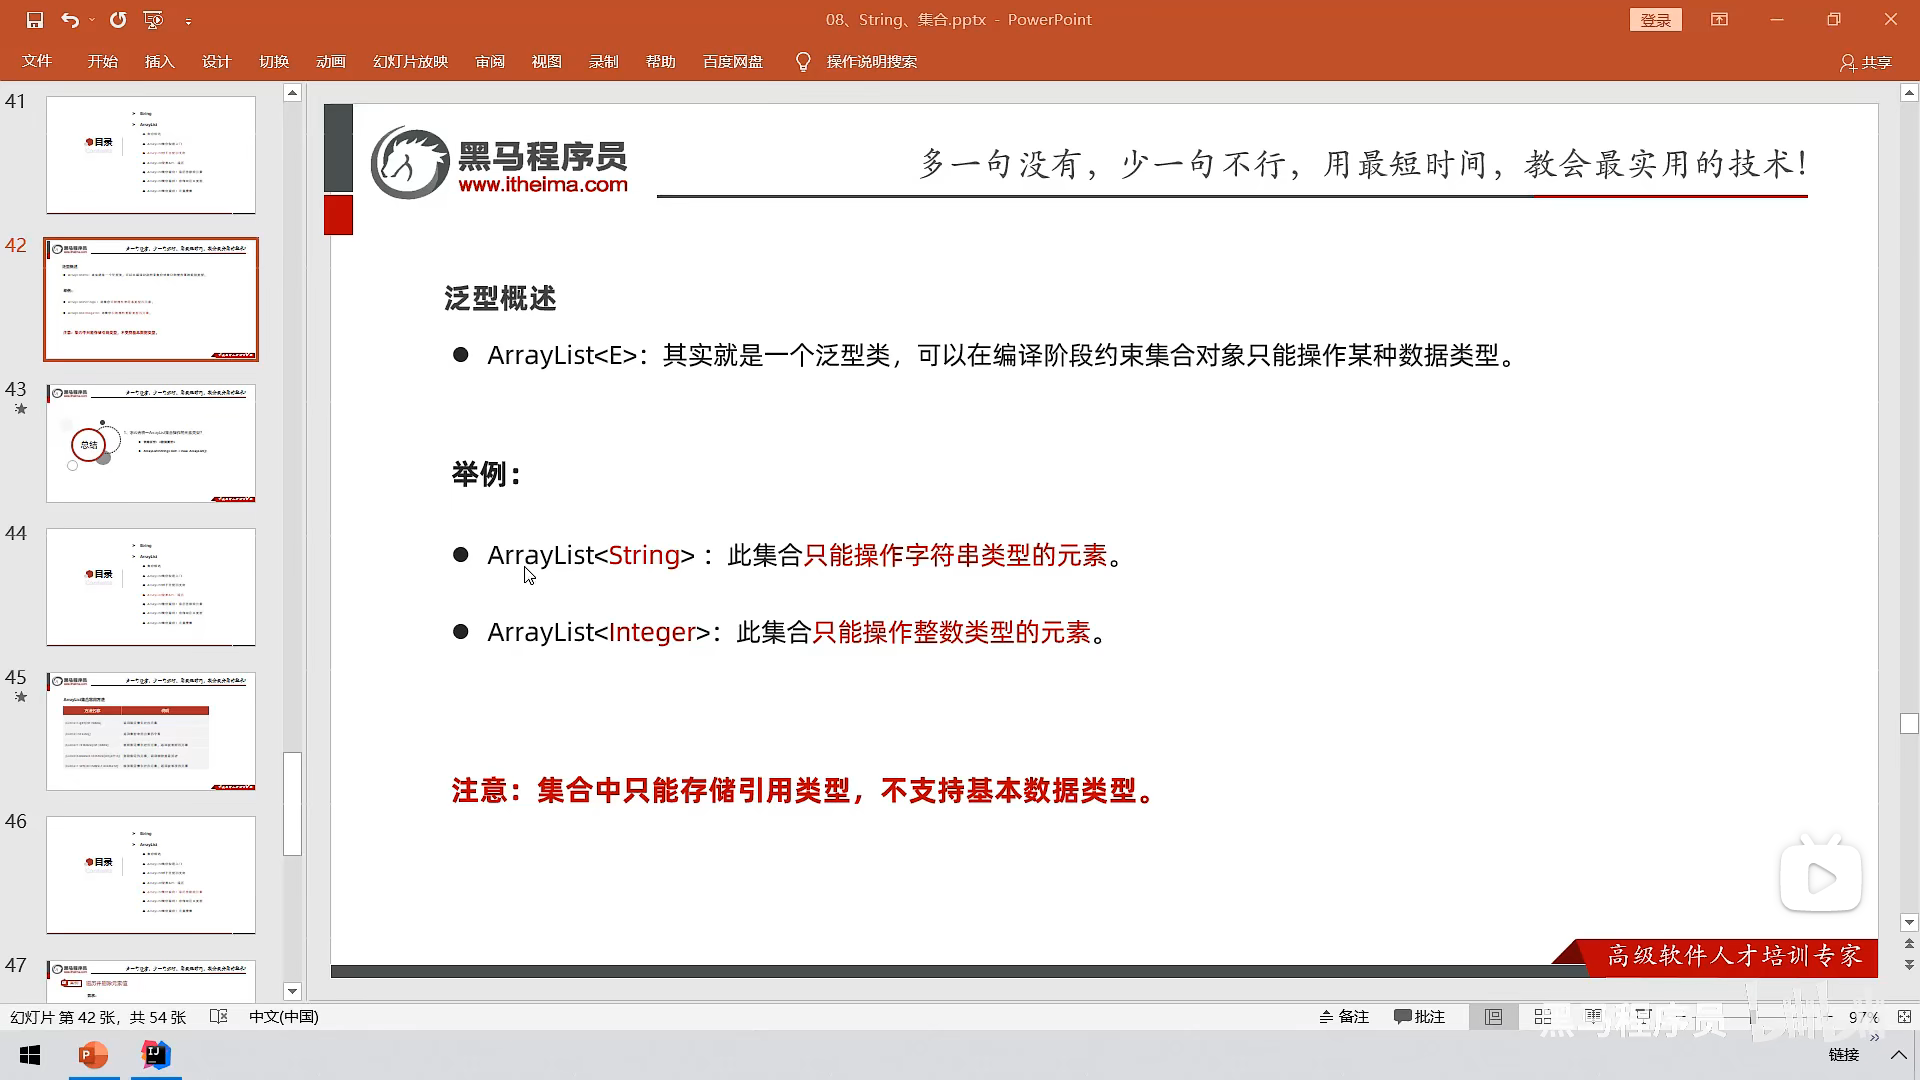The image size is (1920, 1080).
Task: Open the 插入 ribbon tab
Action: [159, 62]
